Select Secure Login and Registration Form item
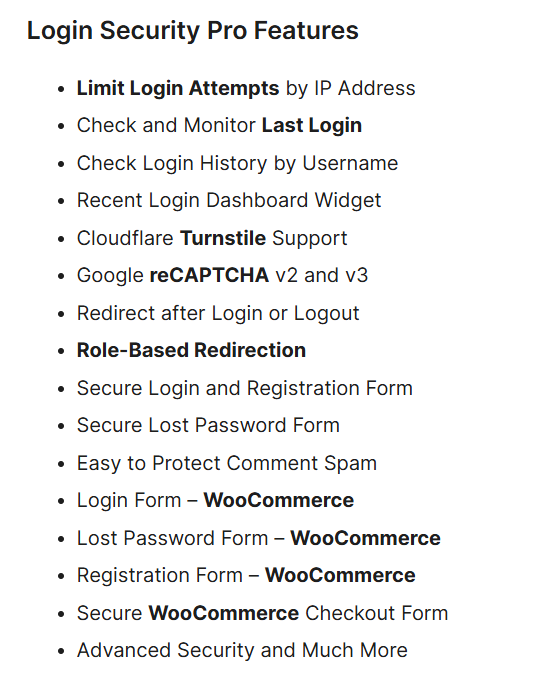This screenshot has width=548, height=683. click(245, 389)
